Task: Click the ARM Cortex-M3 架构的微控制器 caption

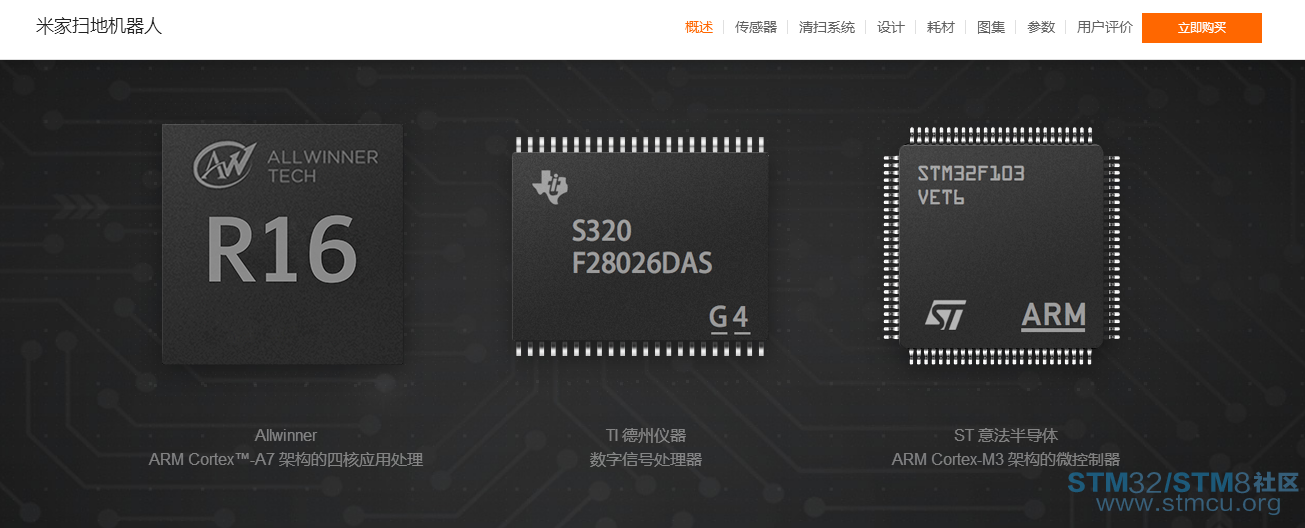Action: [x=1006, y=460]
